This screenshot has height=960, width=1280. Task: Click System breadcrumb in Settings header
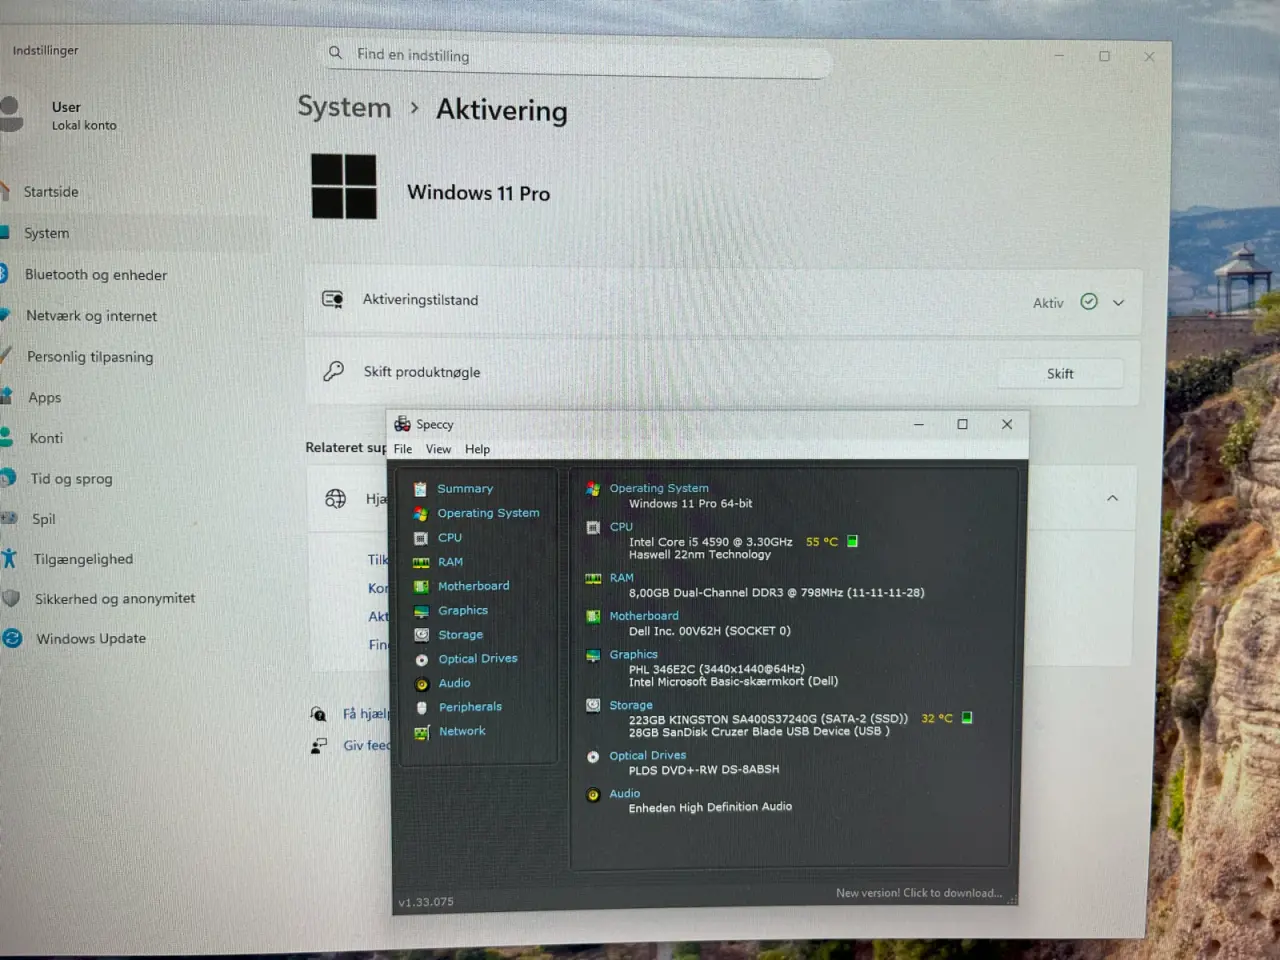pyautogui.click(x=344, y=107)
